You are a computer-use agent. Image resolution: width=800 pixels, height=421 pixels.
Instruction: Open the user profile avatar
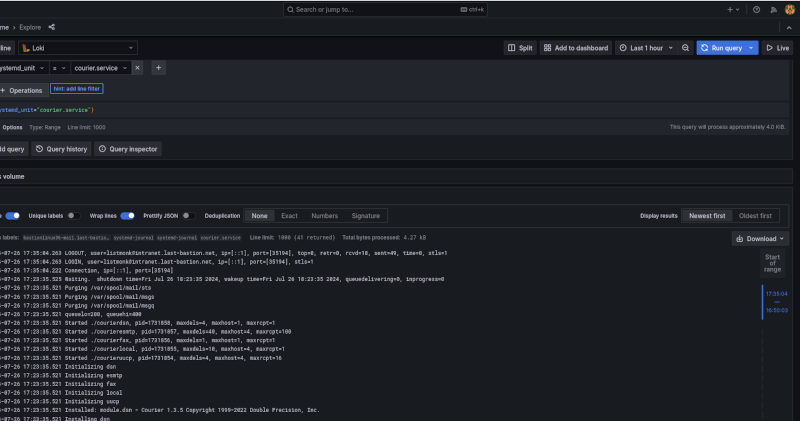coord(788,9)
